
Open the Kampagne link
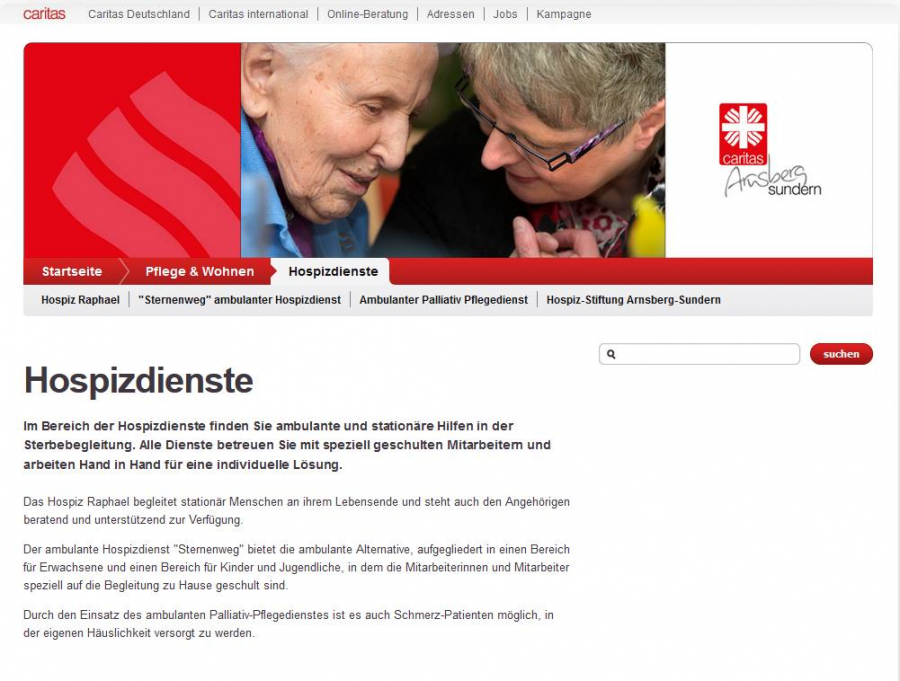coord(563,14)
